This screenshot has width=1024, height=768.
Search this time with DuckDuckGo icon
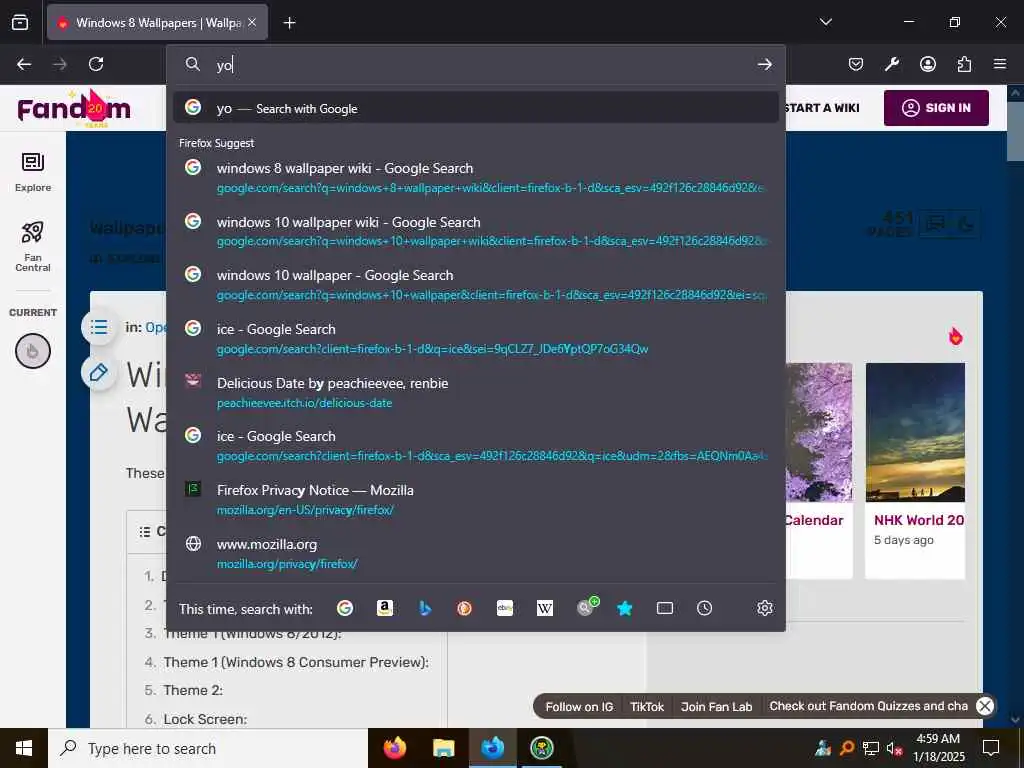pyautogui.click(x=464, y=609)
